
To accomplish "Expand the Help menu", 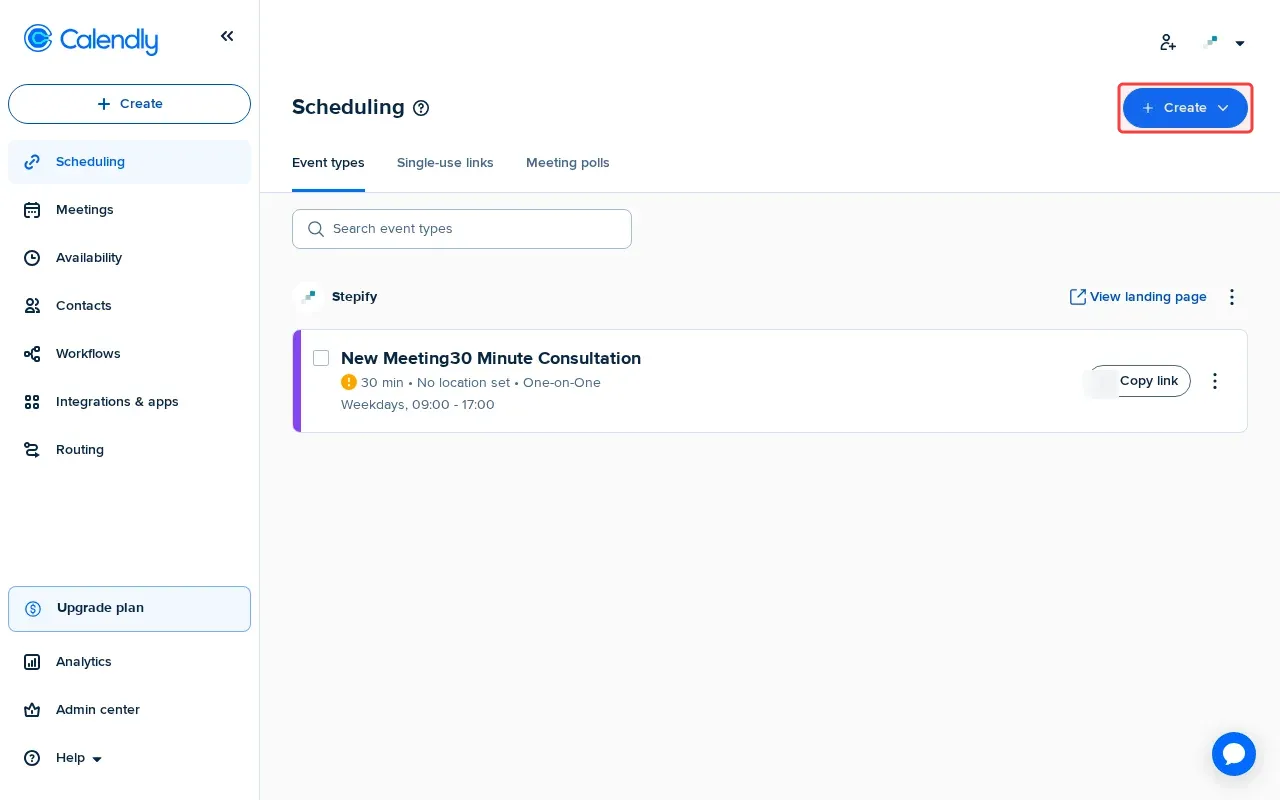I will 78,758.
